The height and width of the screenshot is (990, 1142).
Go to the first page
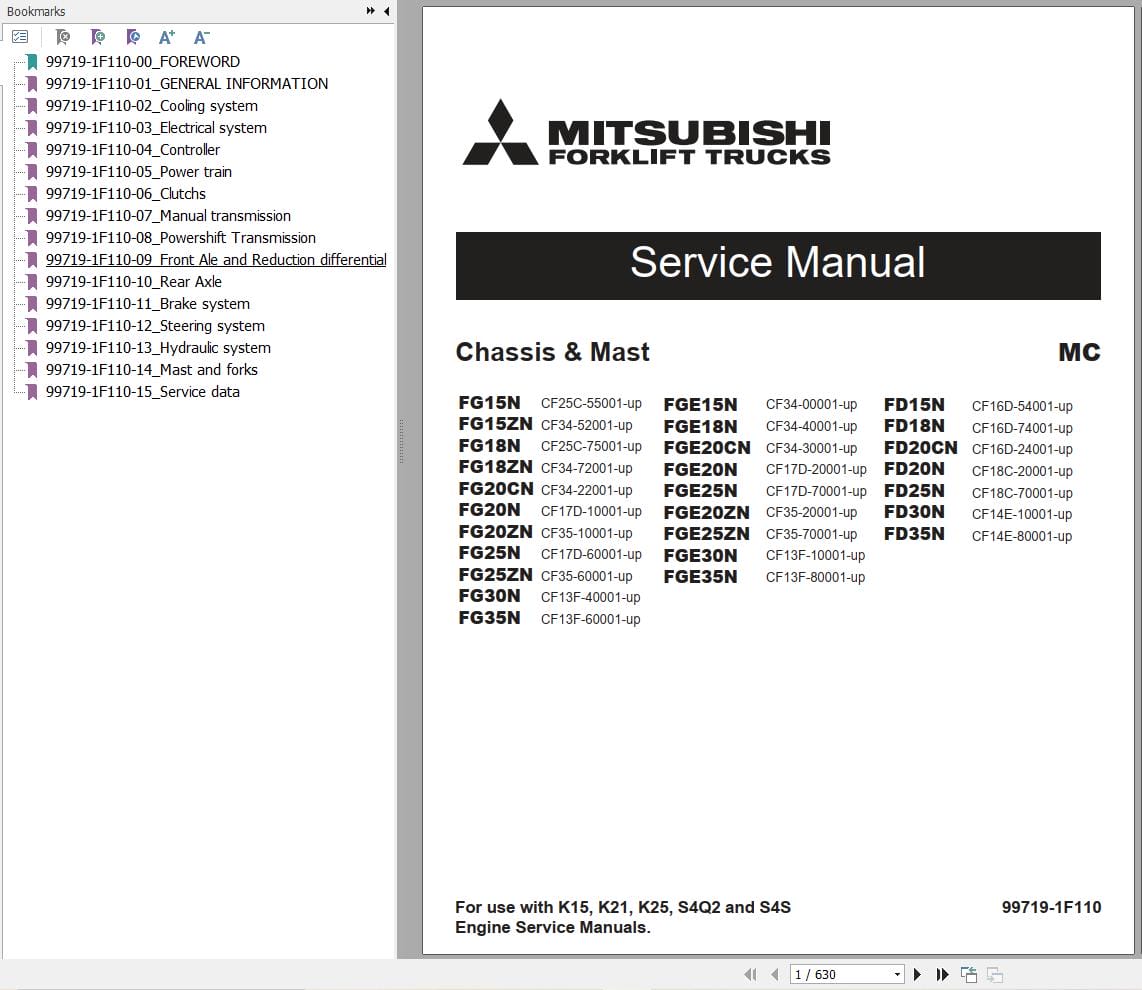point(750,974)
